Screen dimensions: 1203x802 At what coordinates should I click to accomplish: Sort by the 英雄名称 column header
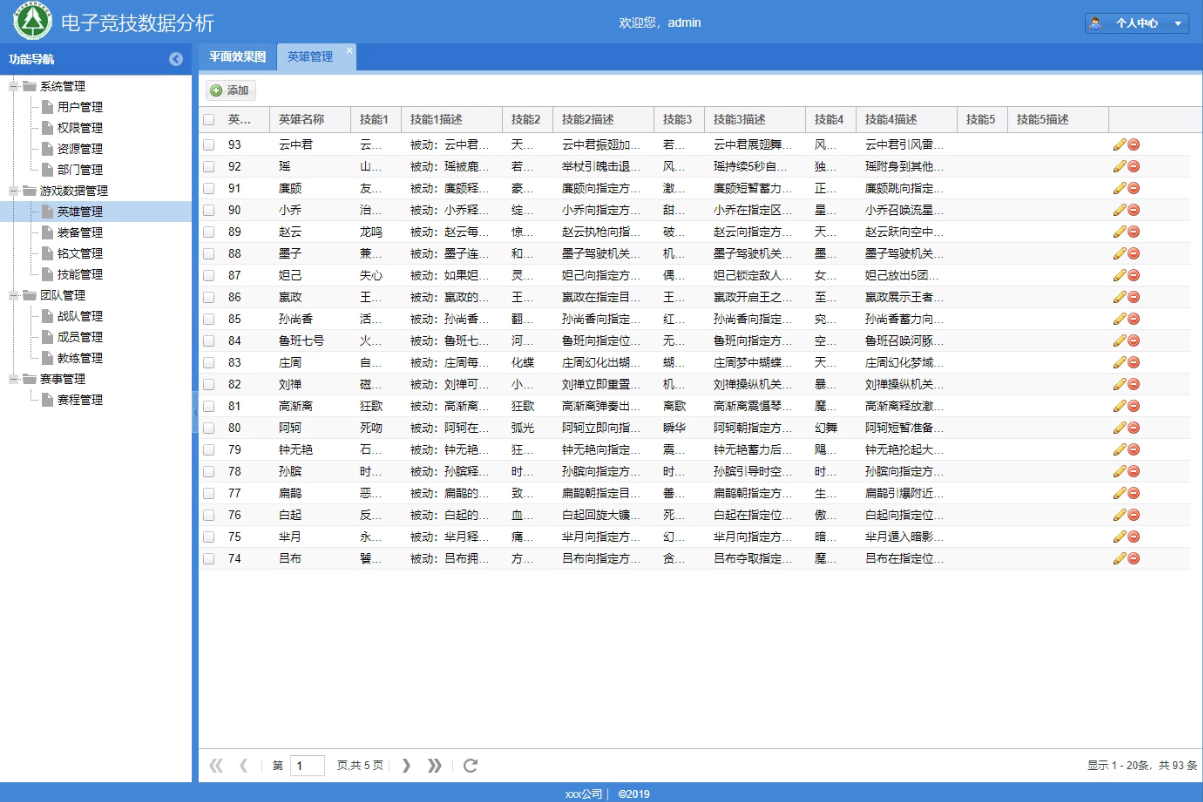pyautogui.click(x=301, y=120)
